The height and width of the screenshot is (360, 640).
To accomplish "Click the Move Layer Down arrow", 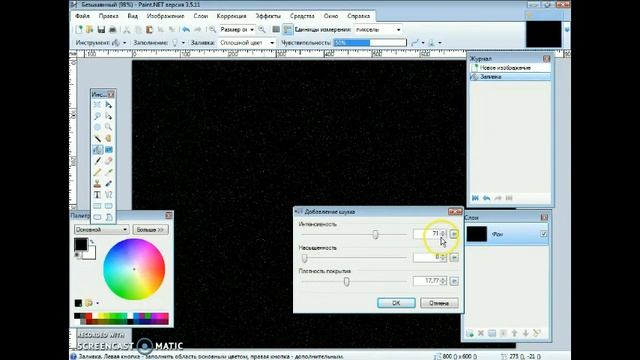I will [x=526, y=333].
